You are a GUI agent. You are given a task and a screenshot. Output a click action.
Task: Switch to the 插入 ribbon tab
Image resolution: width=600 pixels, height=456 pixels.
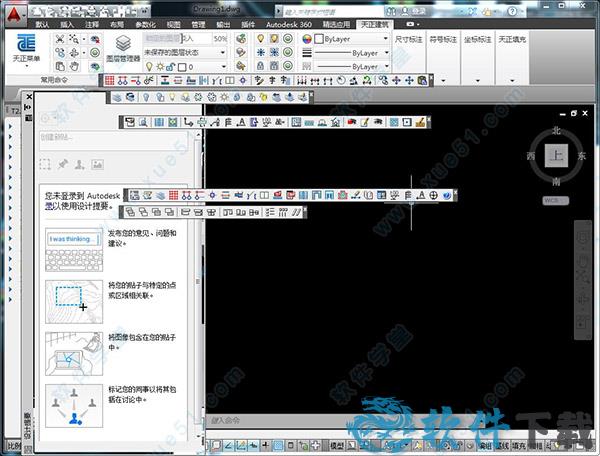pos(67,24)
